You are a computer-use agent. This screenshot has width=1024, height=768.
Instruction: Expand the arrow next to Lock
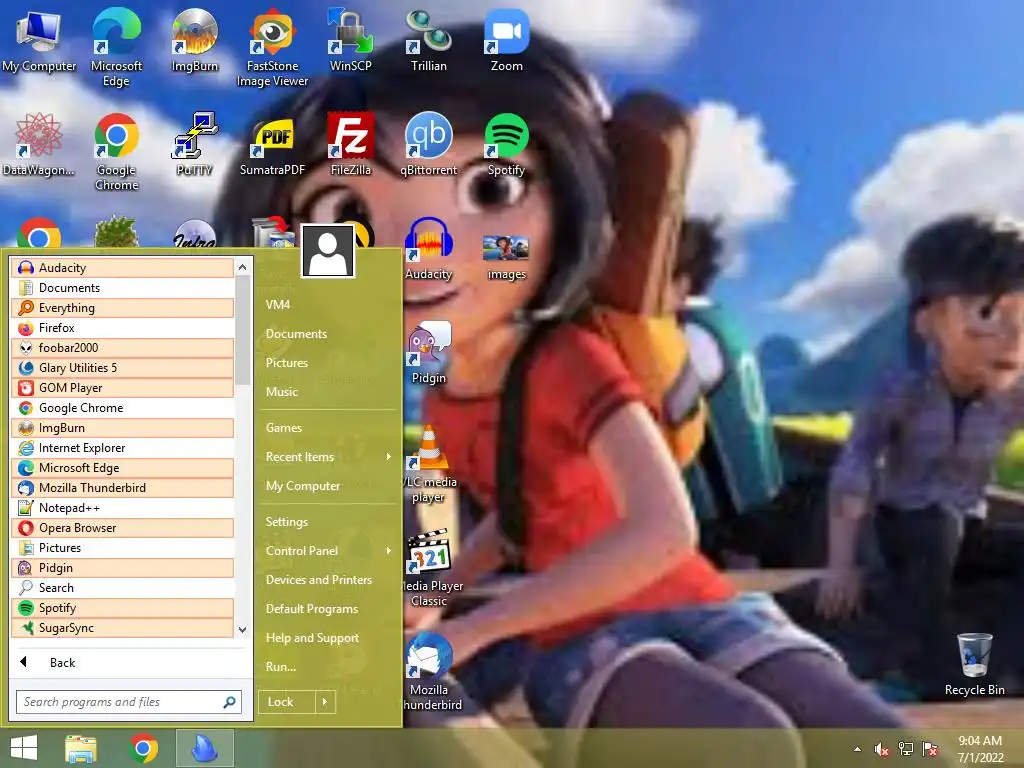click(x=325, y=702)
